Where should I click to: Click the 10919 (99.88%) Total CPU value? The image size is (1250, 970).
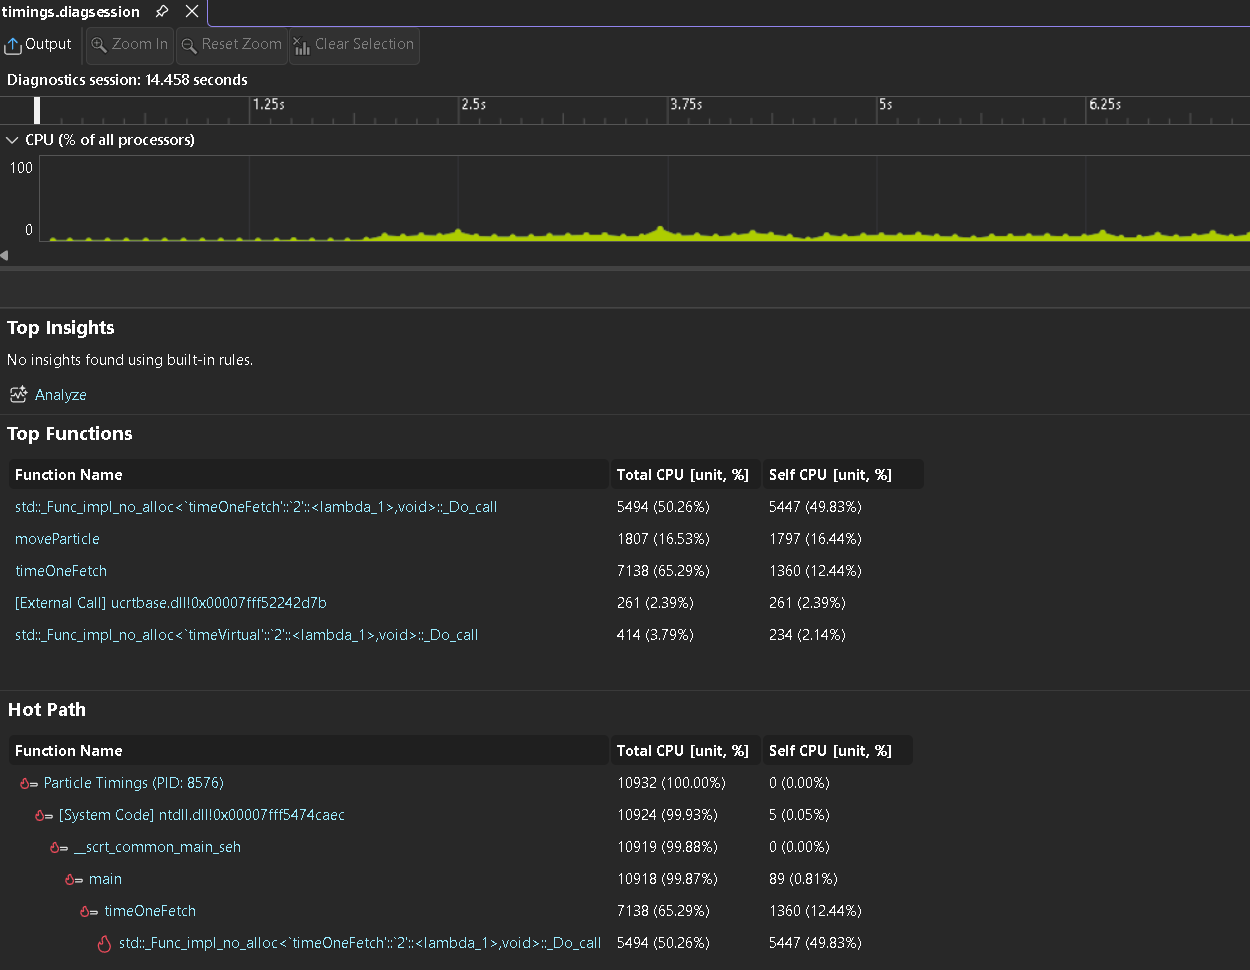pyautogui.click(x=667, y=847)
